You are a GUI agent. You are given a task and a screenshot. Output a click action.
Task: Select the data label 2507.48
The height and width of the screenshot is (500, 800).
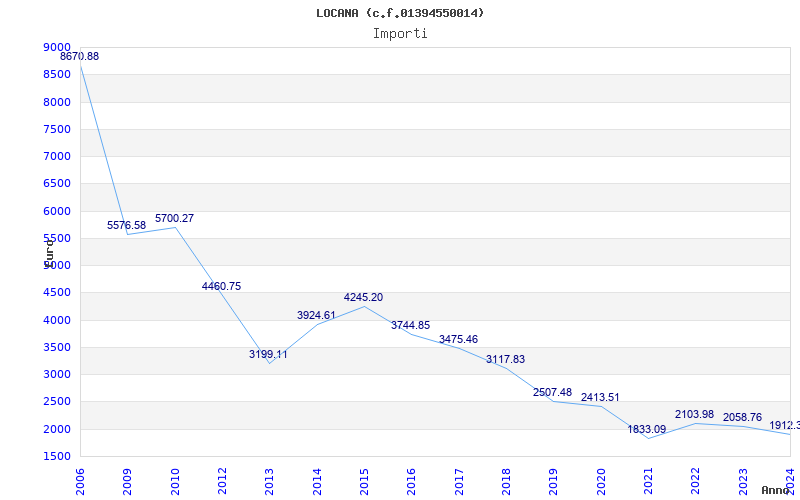(553, 392)
